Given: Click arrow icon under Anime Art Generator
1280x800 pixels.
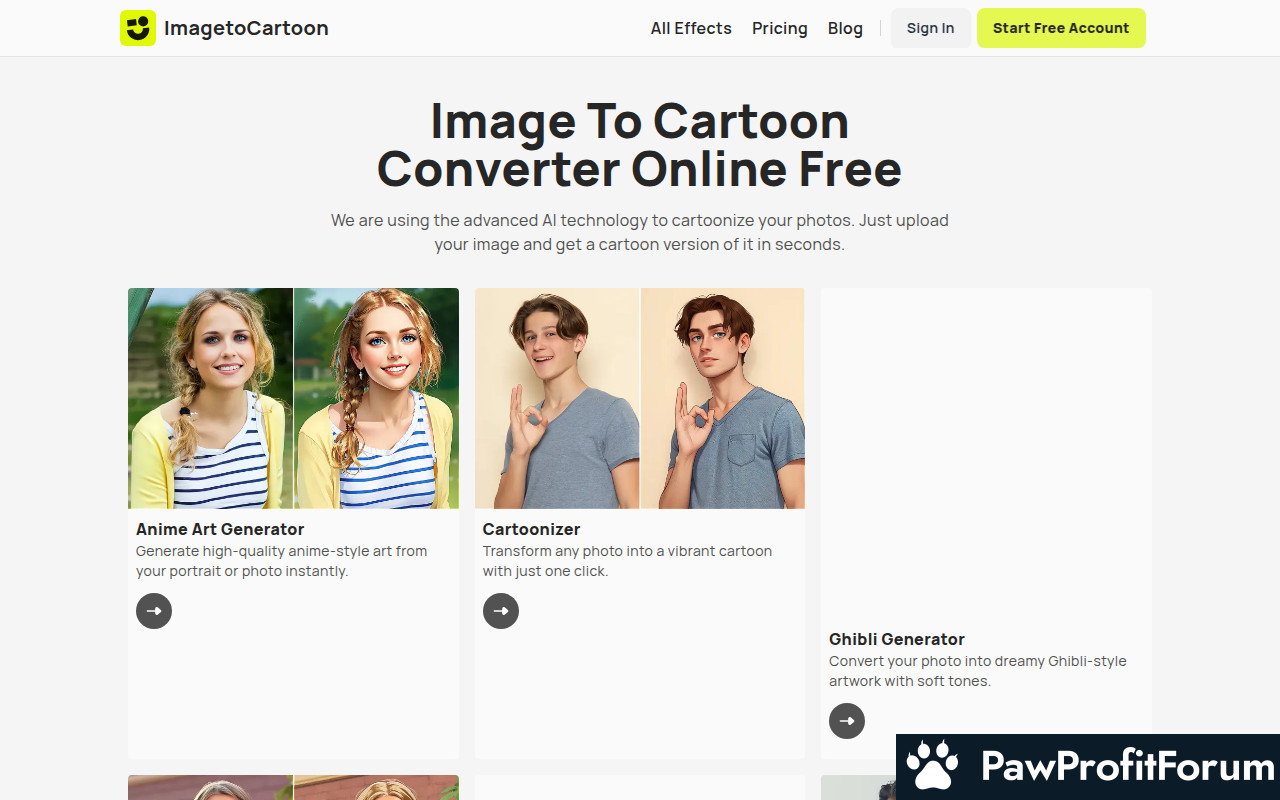Looking at the screenshot, I should coord(154,611).
